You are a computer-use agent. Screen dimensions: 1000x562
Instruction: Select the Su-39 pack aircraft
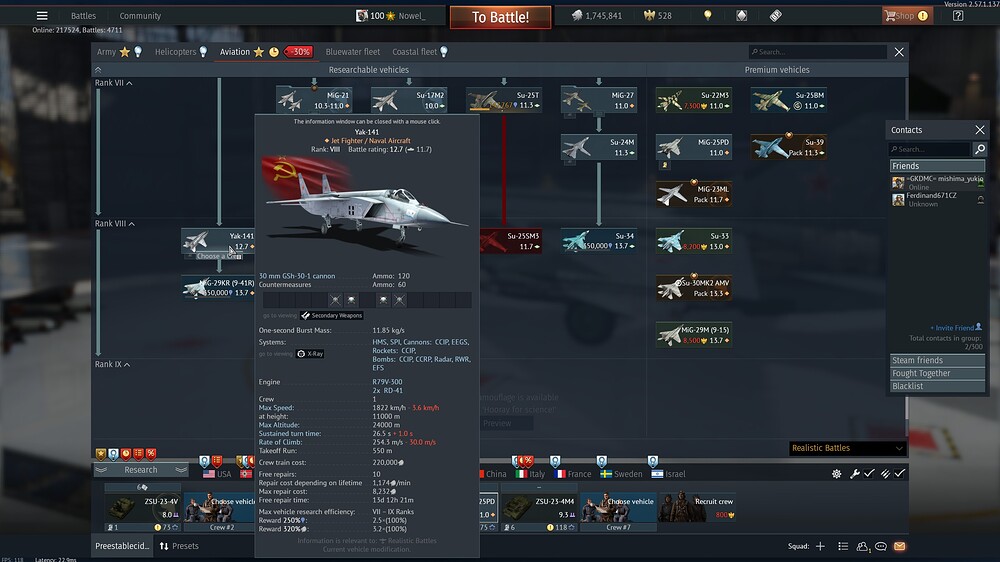tap(789, 147)
